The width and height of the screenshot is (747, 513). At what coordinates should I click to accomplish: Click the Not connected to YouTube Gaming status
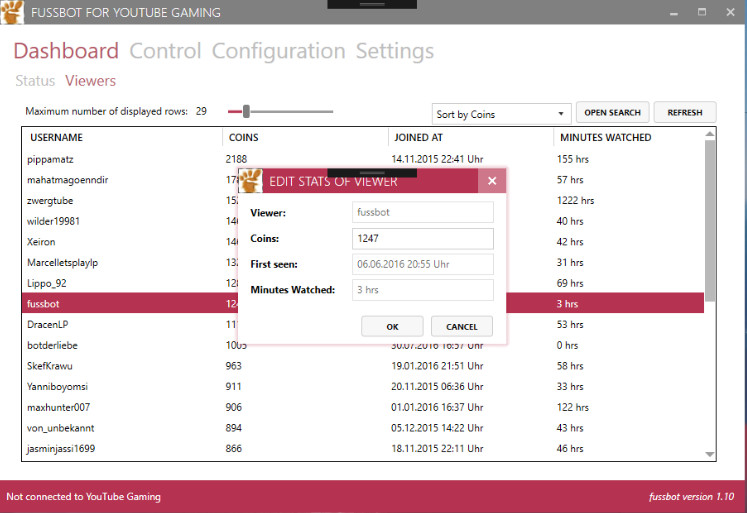(83, 496)
